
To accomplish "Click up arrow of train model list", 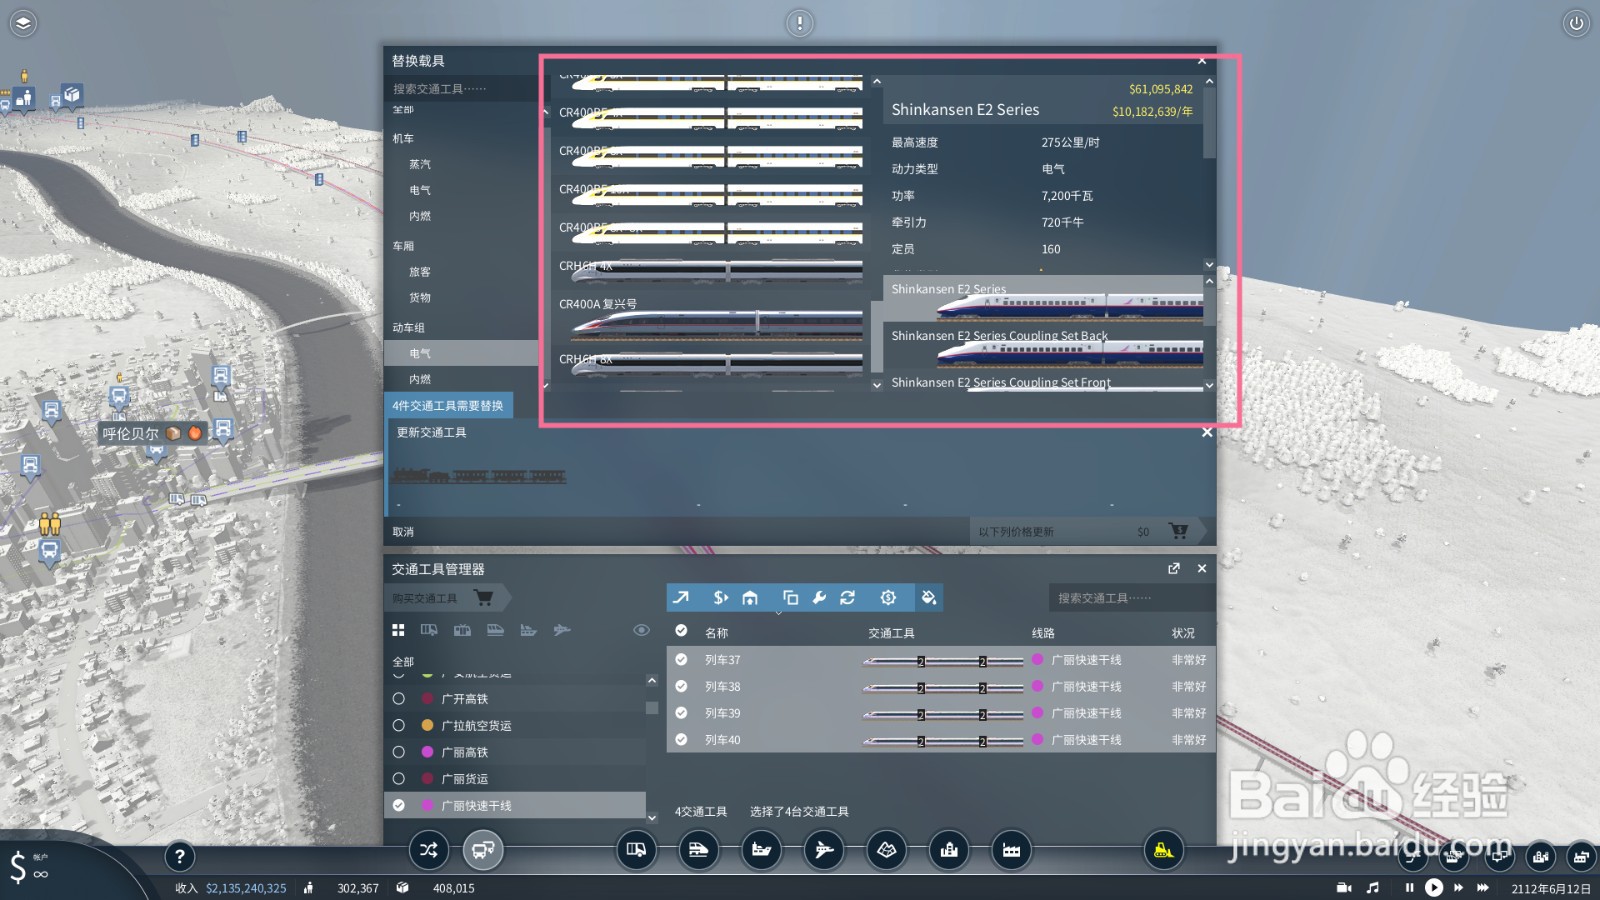I will pos(877,82).
